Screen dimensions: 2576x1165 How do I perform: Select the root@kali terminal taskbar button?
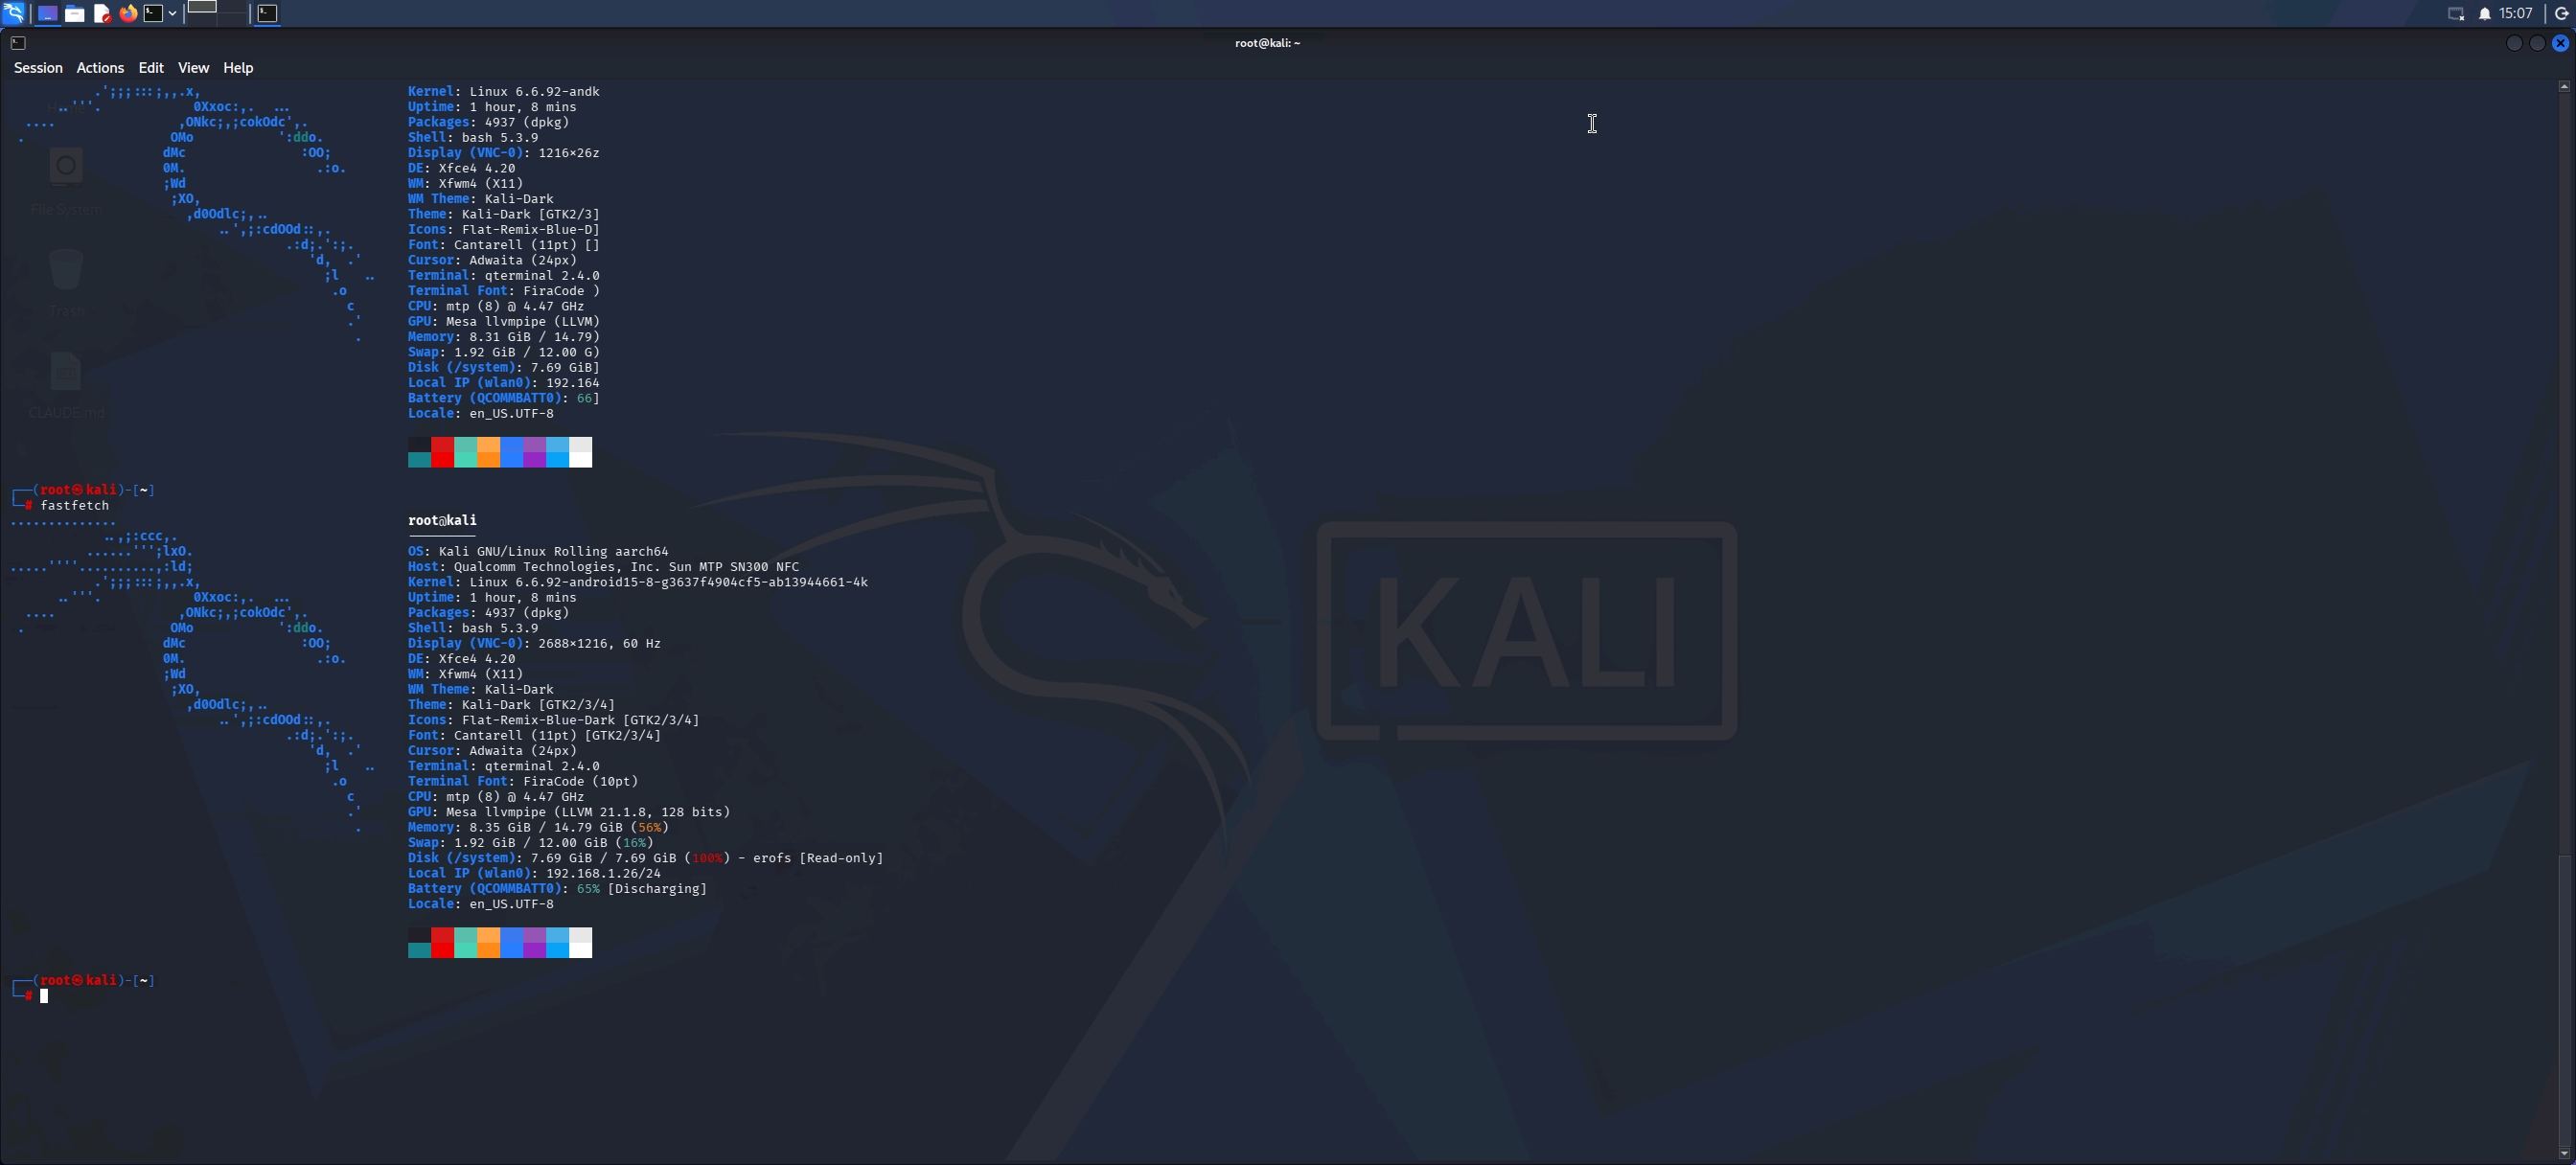[267, 13]
